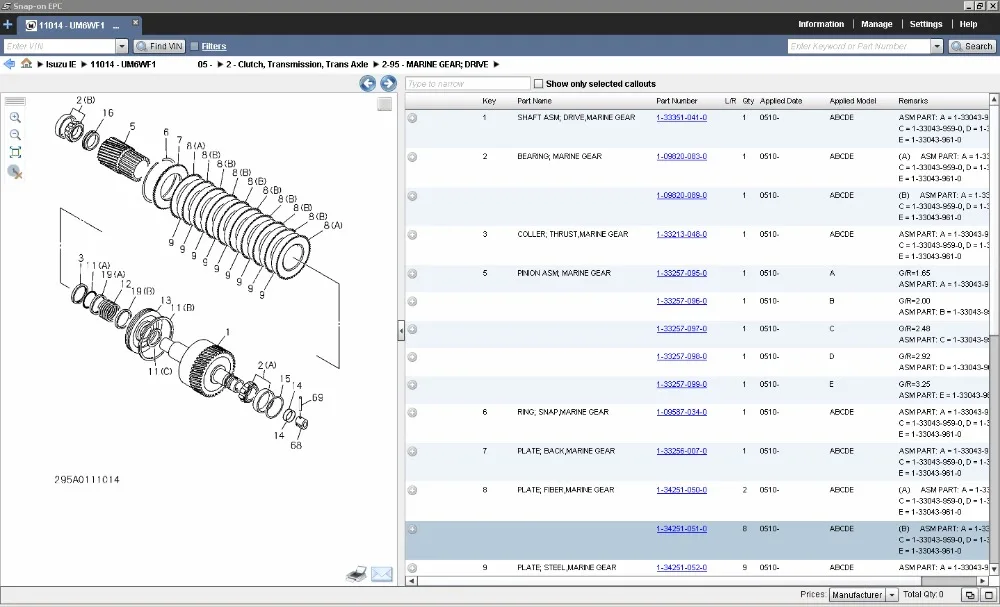Viewport: 1000px width, 607px height.
Task: Add part 1-33257-096-0 row plus icon
Action: [x=413, y=302]
